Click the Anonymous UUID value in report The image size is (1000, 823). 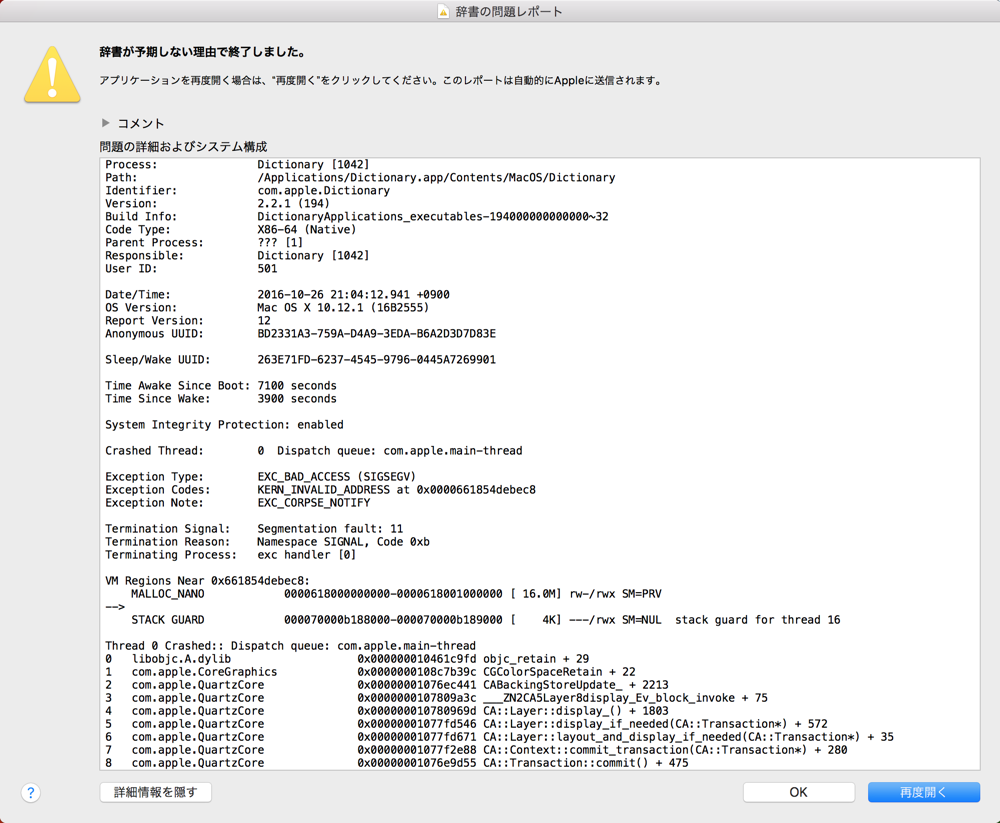pos(376,334)
